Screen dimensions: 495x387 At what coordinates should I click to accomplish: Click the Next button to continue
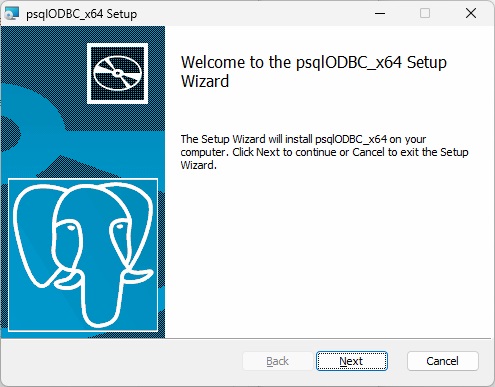[x=352, y=361]
